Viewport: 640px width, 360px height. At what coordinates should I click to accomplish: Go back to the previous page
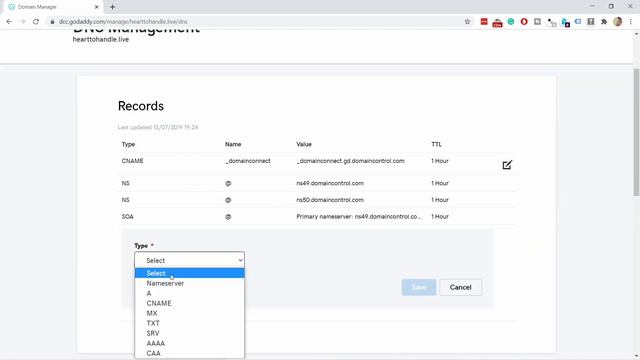pos(9,22)
